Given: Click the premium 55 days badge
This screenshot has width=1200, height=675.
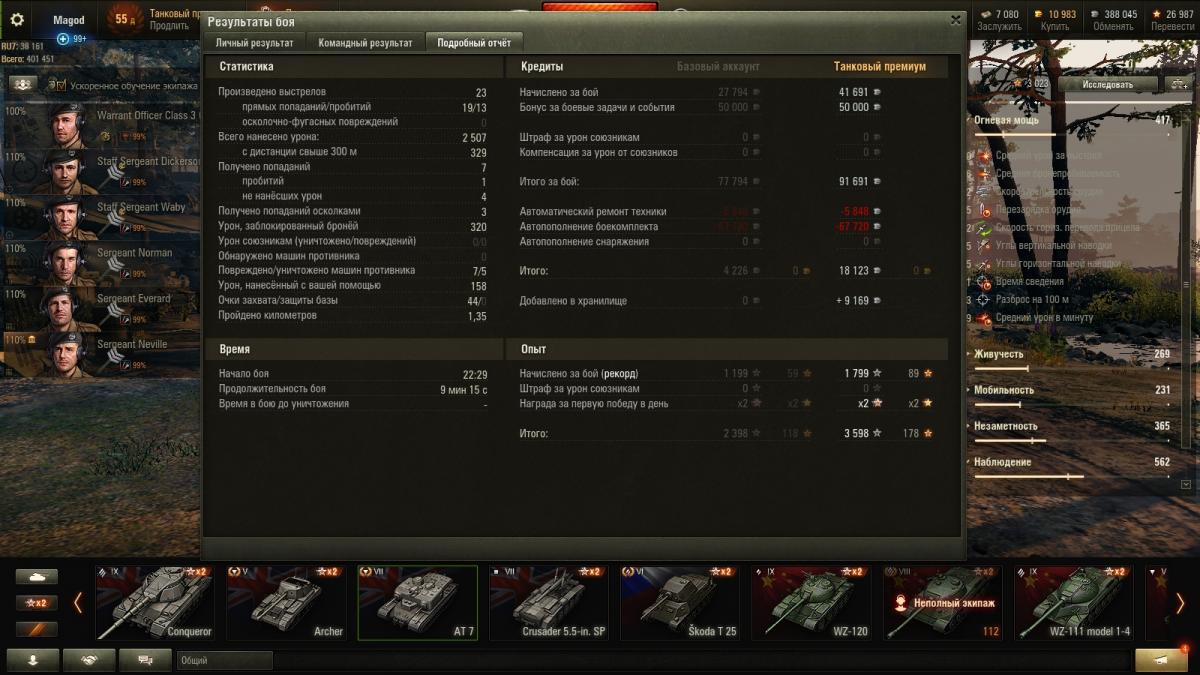Looking at the screenshot, I should (125, 19).
